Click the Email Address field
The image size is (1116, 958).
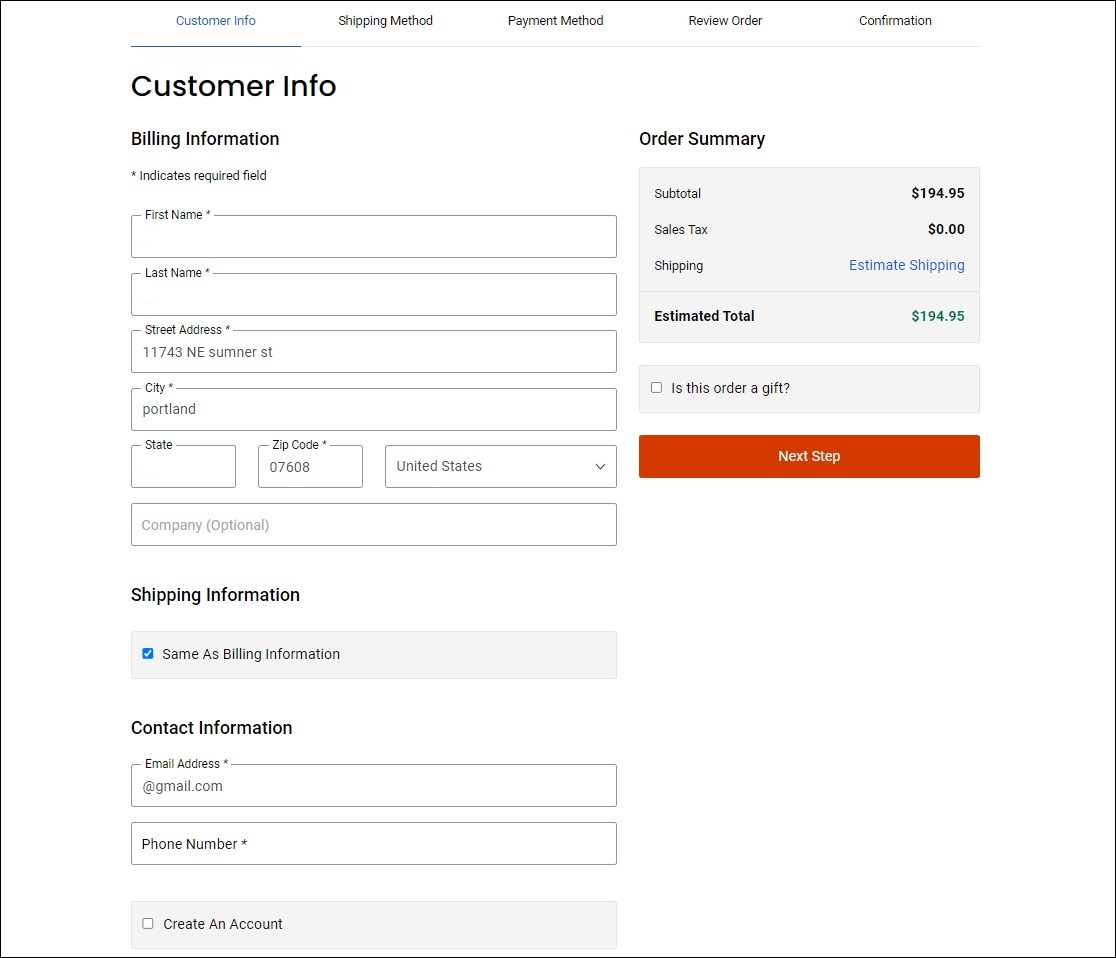click(x=374, y=786)
